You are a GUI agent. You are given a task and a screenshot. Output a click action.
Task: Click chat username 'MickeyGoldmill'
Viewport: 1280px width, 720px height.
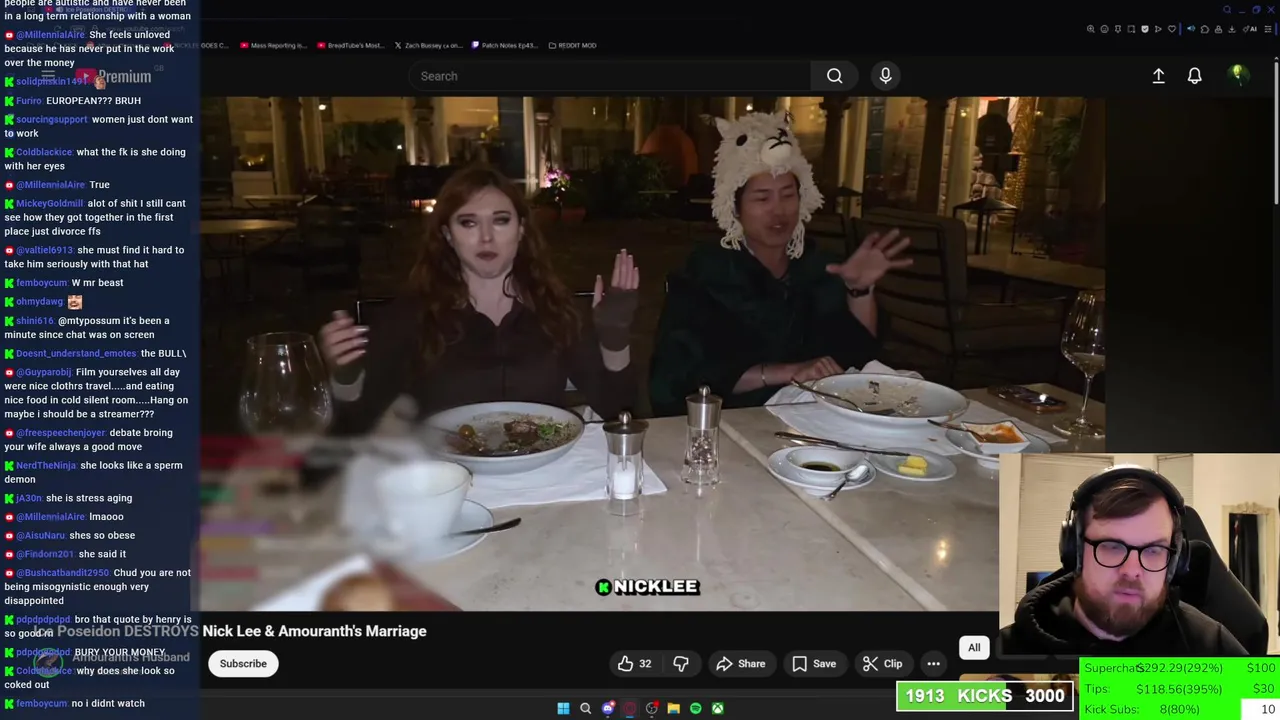(x=50, y=204)
